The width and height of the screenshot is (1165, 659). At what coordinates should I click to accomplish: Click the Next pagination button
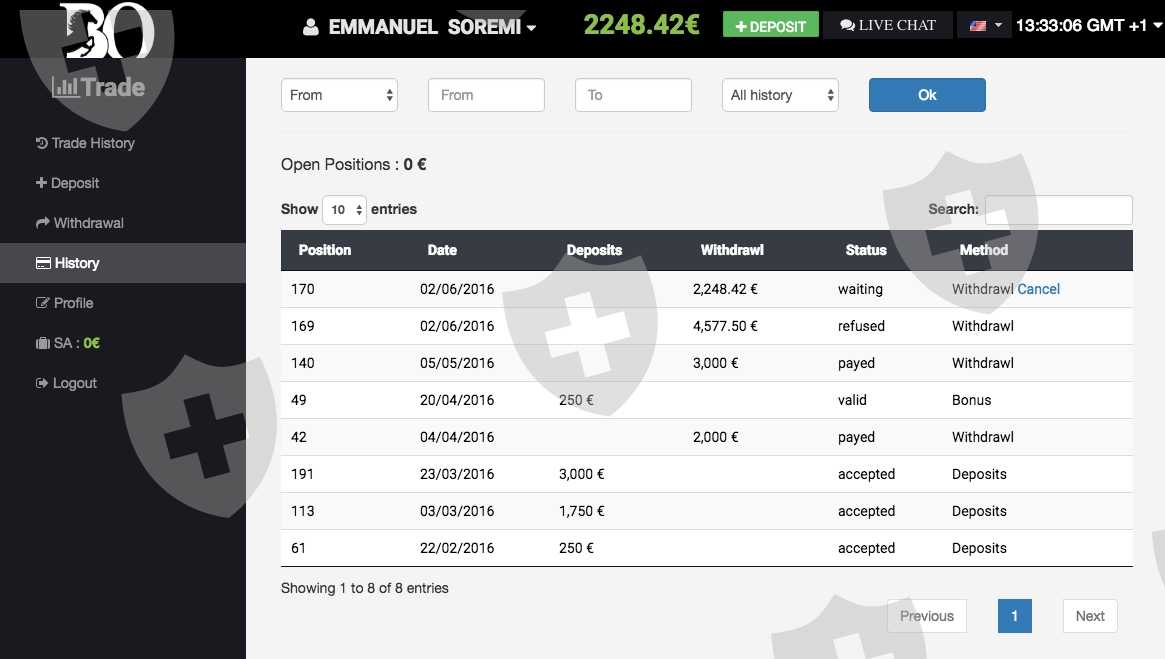pyautogui.click(x=1090, y=616)
